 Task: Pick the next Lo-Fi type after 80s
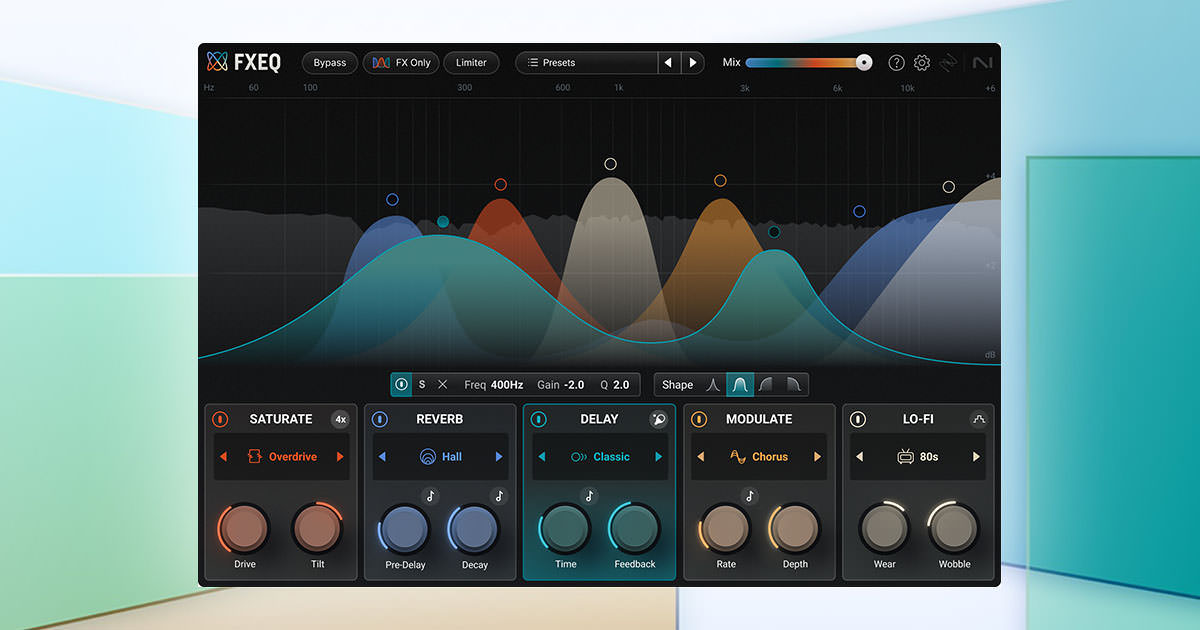[x=976, y=457]
